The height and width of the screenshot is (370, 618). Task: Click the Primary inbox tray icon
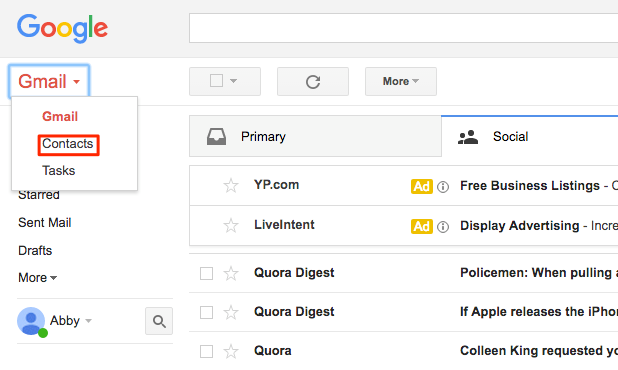click(216, 137)
